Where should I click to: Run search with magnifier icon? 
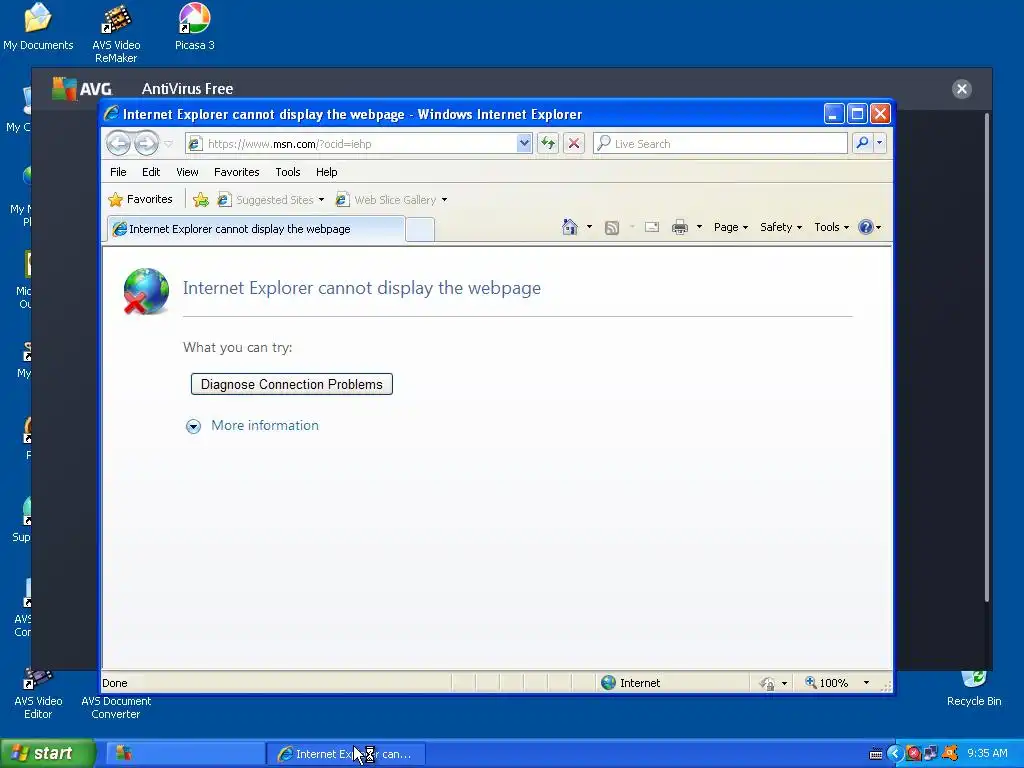pyautogui.click(x=863, y=143)
